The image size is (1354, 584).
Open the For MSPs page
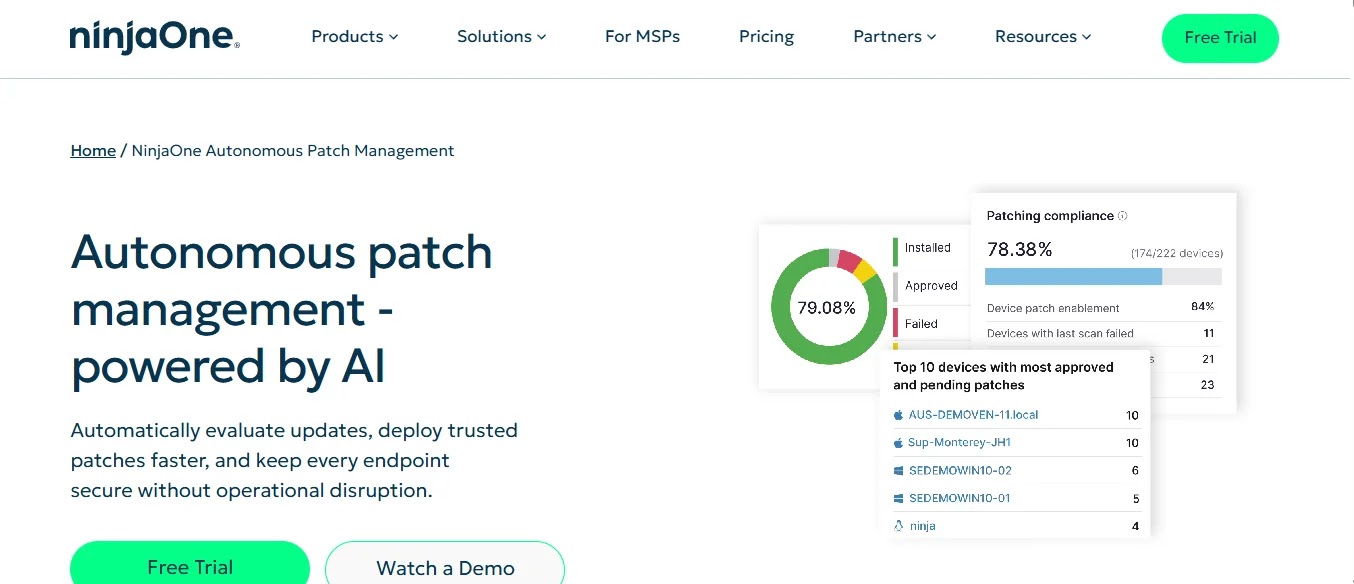tap(642, 36)
